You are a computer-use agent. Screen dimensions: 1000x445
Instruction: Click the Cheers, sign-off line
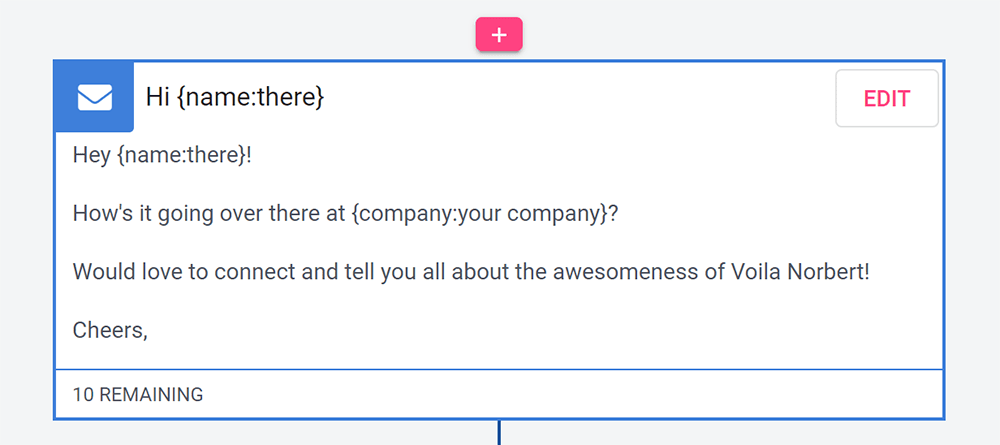(110, 330)
